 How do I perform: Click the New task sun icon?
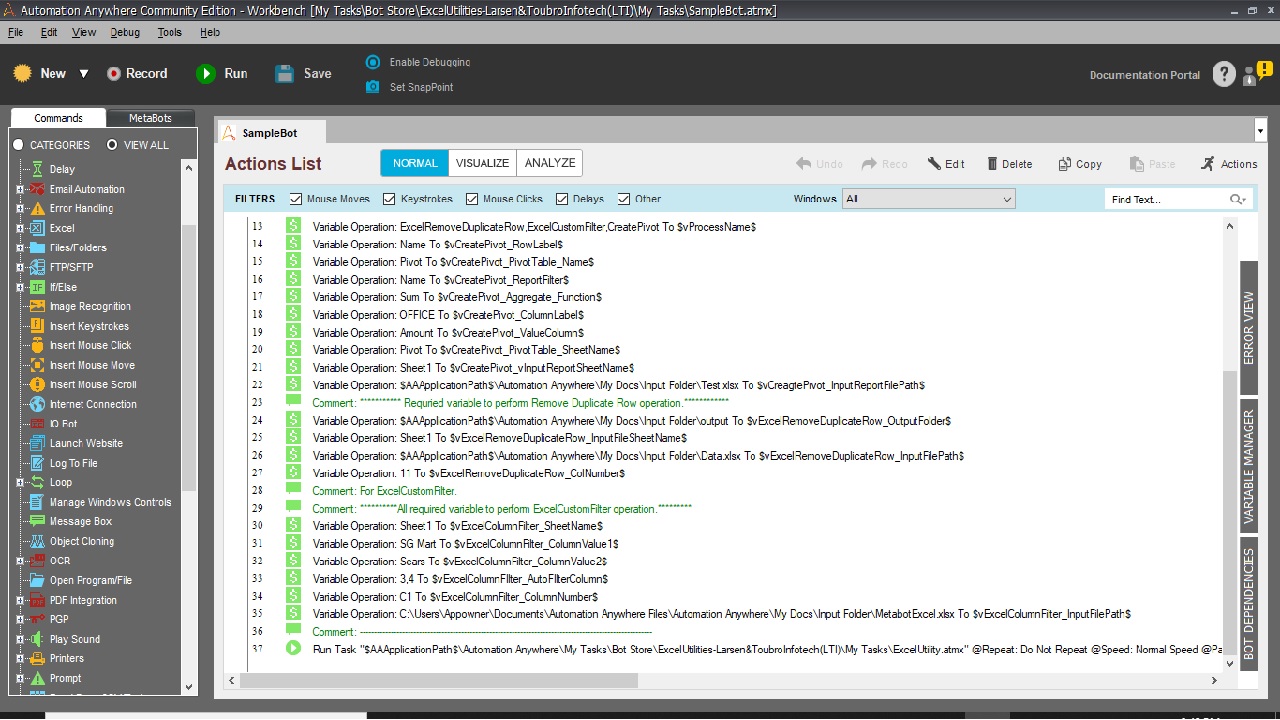22,73
